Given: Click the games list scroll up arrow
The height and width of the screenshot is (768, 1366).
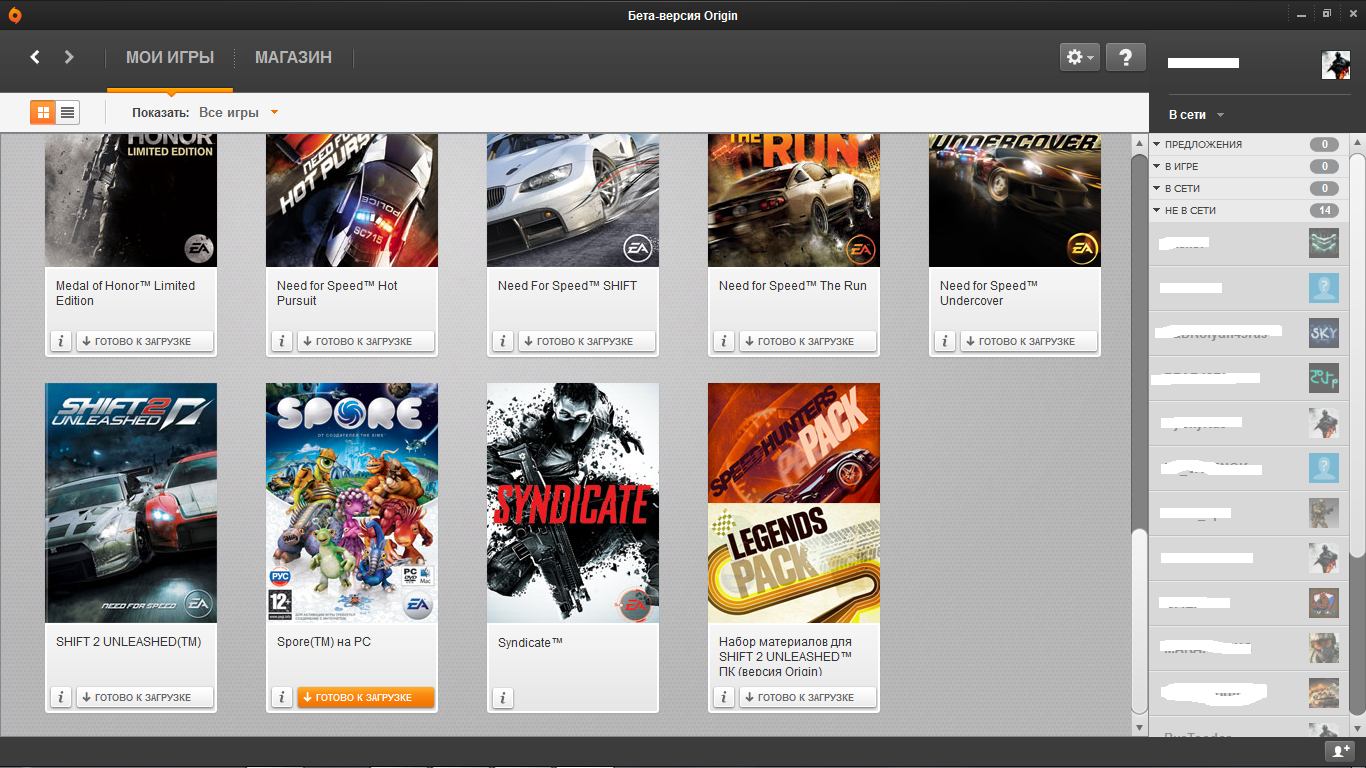Looking at the screenshot, I should (x=1140, y=145).
